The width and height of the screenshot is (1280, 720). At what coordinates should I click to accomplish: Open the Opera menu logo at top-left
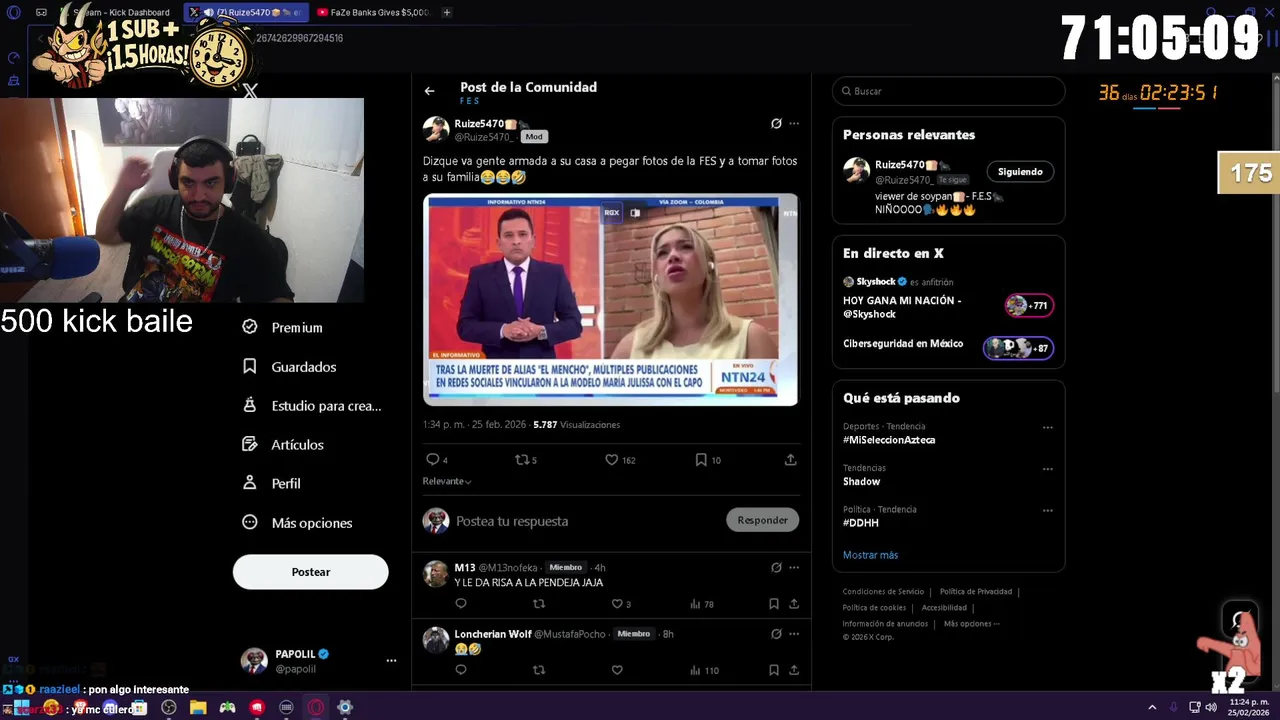click(x=13, y=12)
